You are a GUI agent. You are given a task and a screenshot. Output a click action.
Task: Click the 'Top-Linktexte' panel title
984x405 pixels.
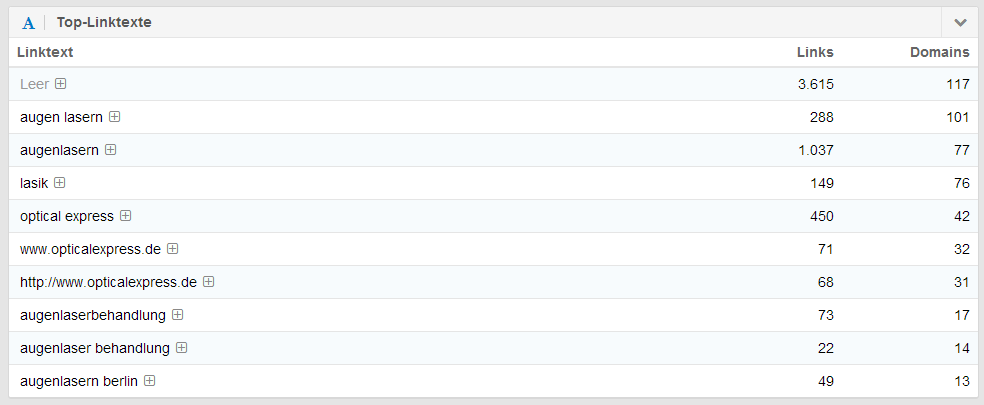[x=104, y=22]
